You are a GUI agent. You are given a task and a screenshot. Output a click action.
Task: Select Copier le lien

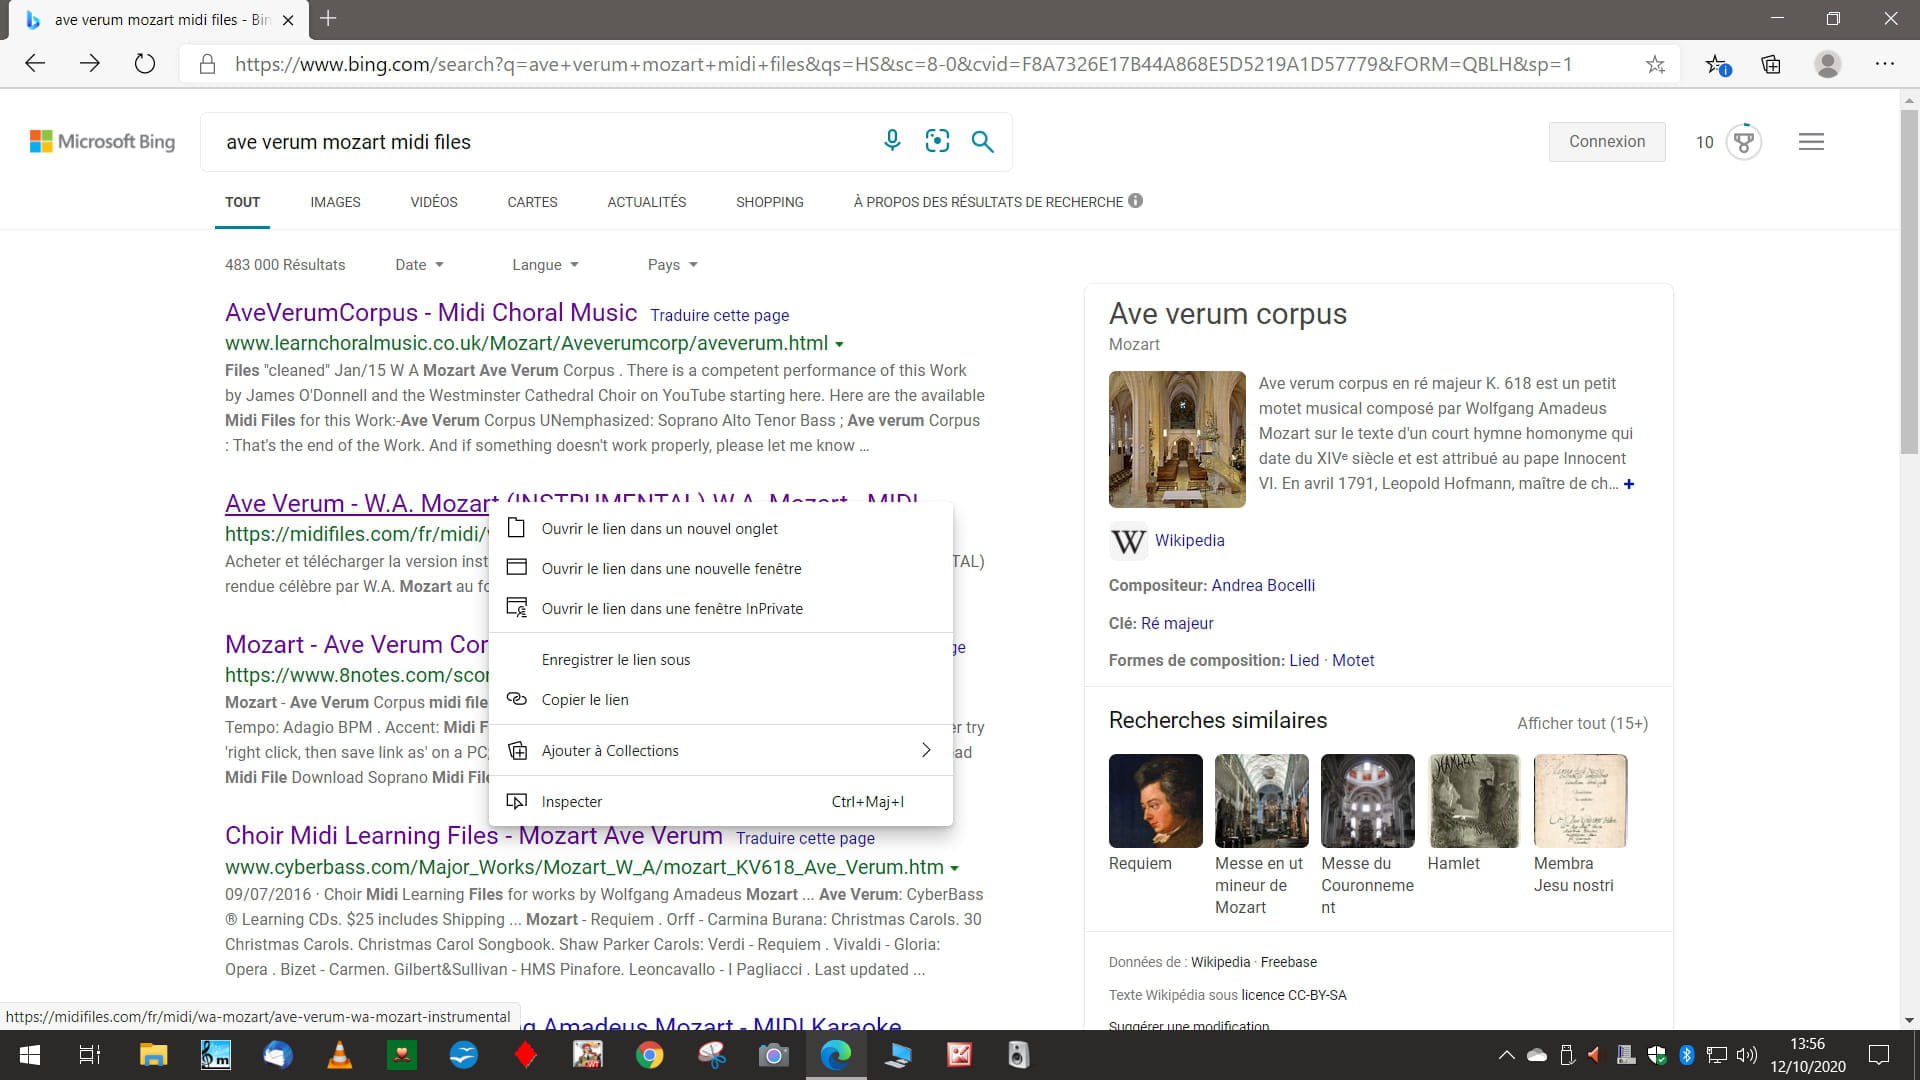[x=720, y=700]
